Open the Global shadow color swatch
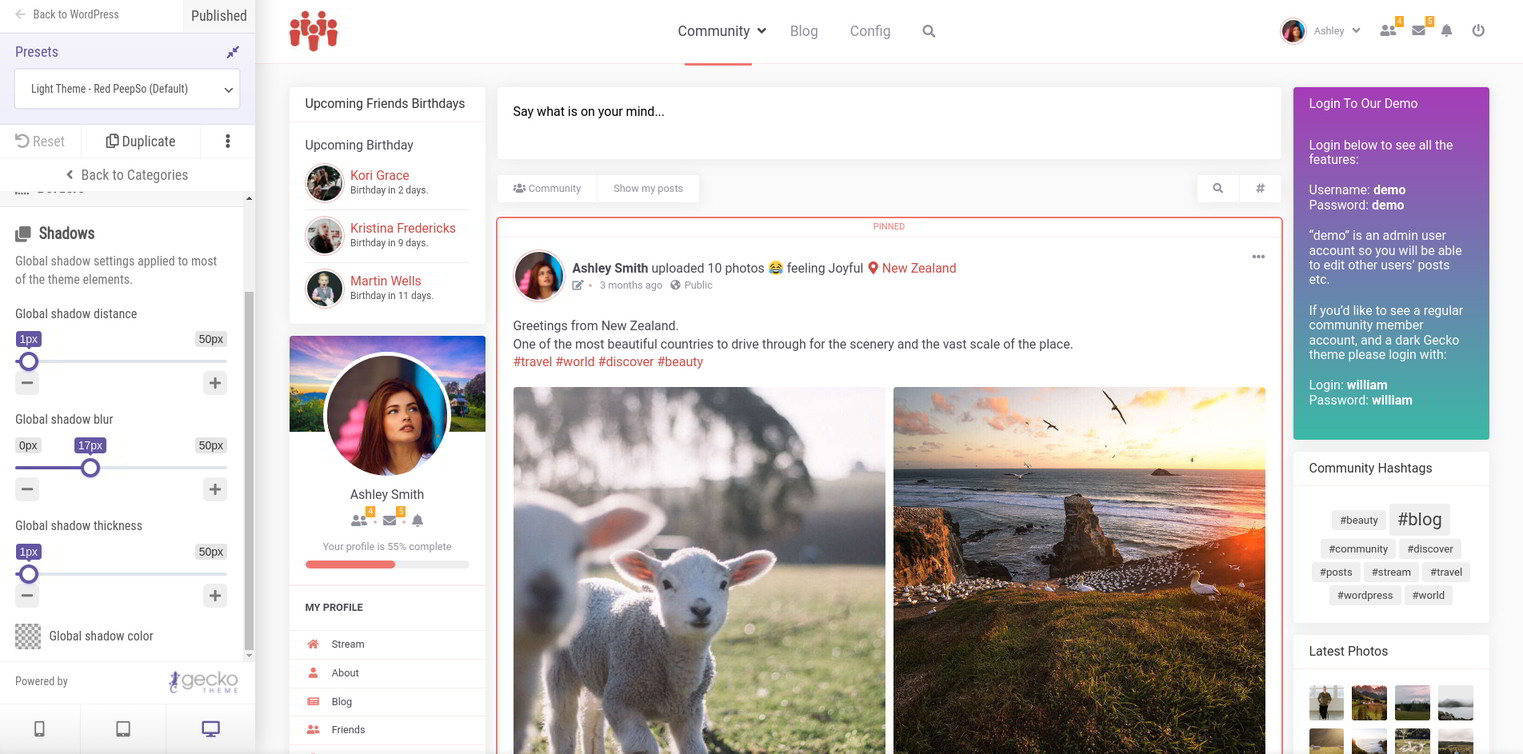Screen dimensions: 1523x754 [x=28, y=636]
